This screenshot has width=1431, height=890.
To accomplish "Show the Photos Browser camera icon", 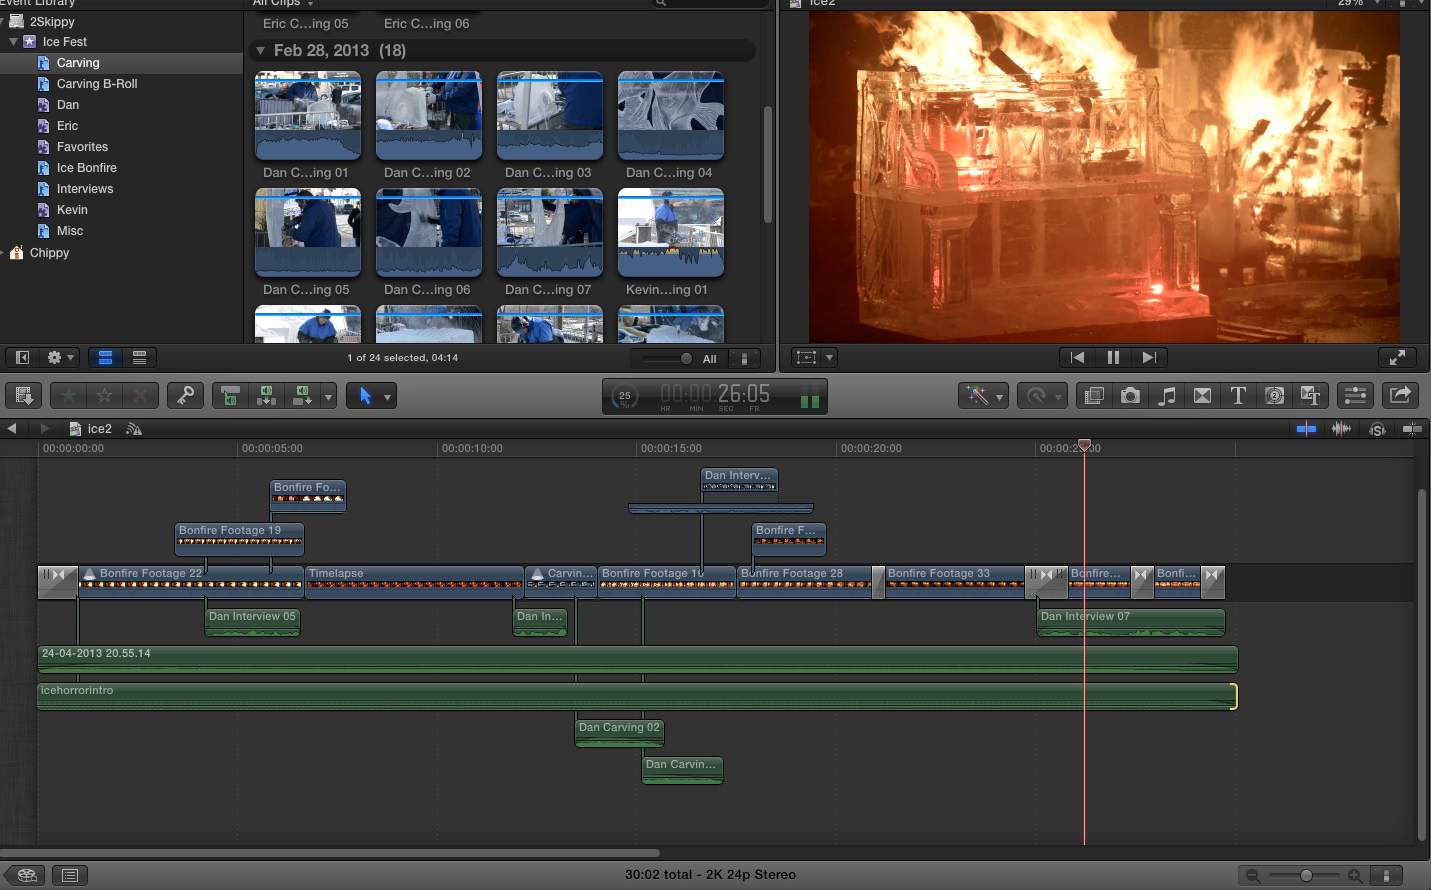I will click(x=1130, y=396).
